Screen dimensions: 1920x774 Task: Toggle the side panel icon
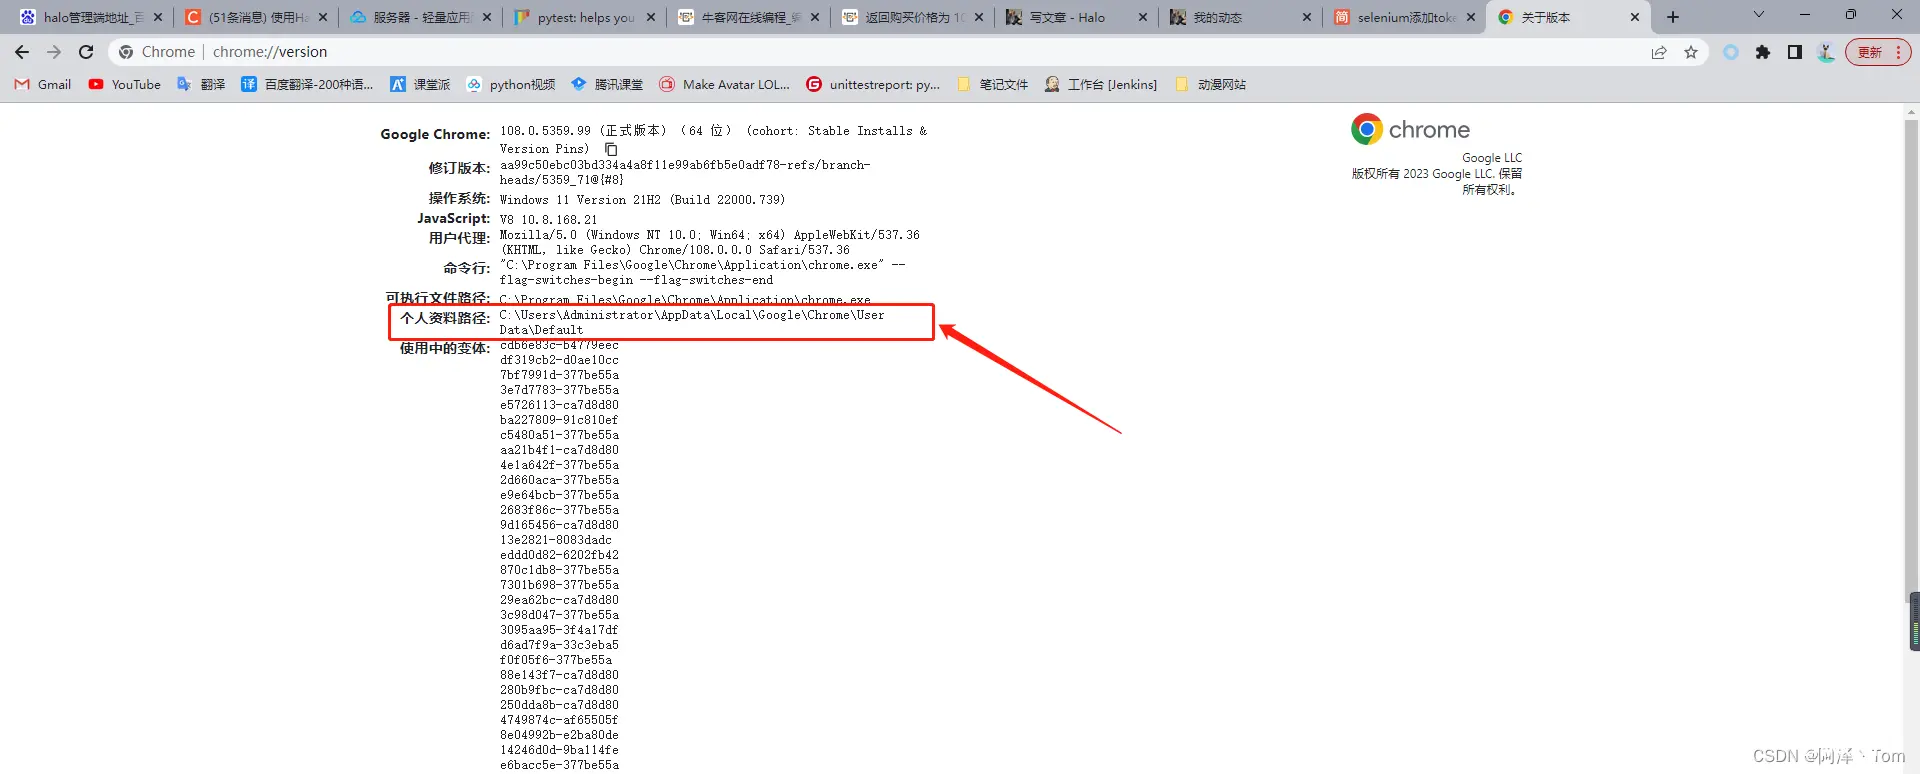[x=1795, y=52]
